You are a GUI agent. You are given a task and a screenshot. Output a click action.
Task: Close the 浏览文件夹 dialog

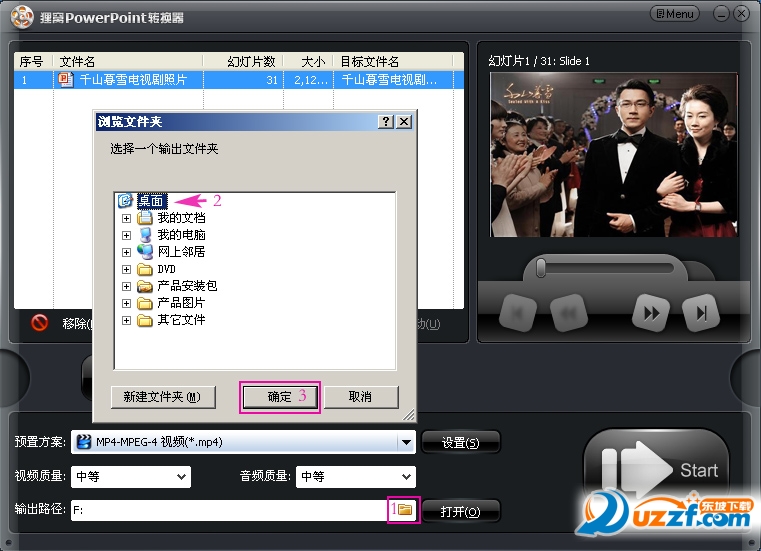coord(404,121)
